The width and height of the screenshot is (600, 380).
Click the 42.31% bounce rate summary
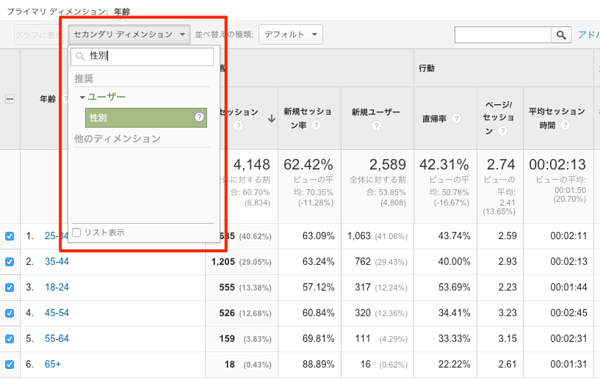(x=444, y=165)
